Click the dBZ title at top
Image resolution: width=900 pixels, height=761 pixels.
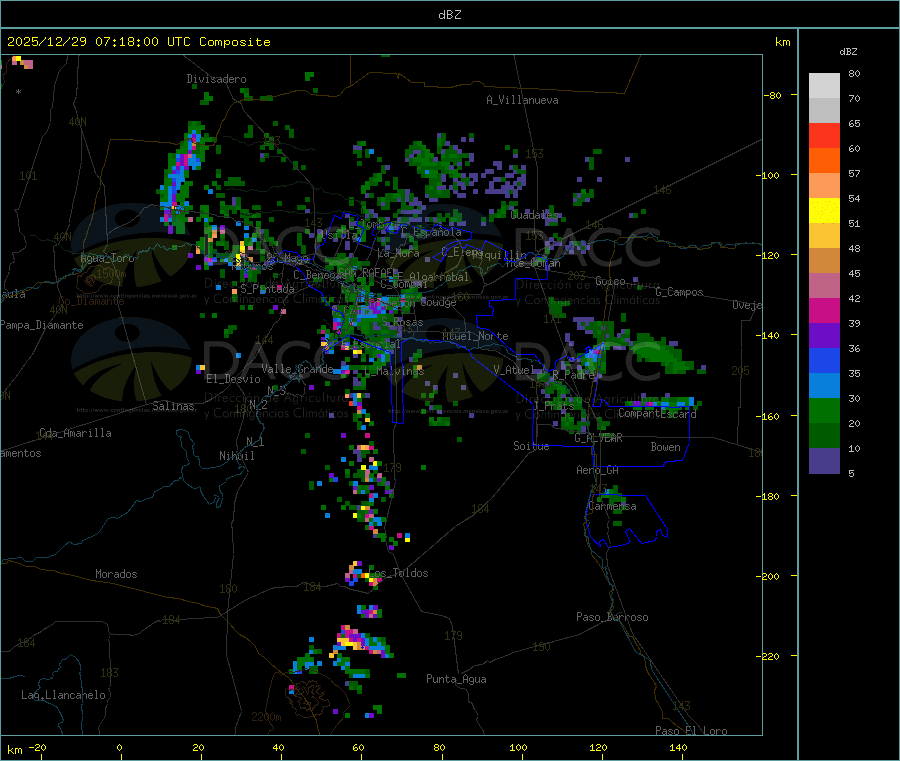coord(449,15)
